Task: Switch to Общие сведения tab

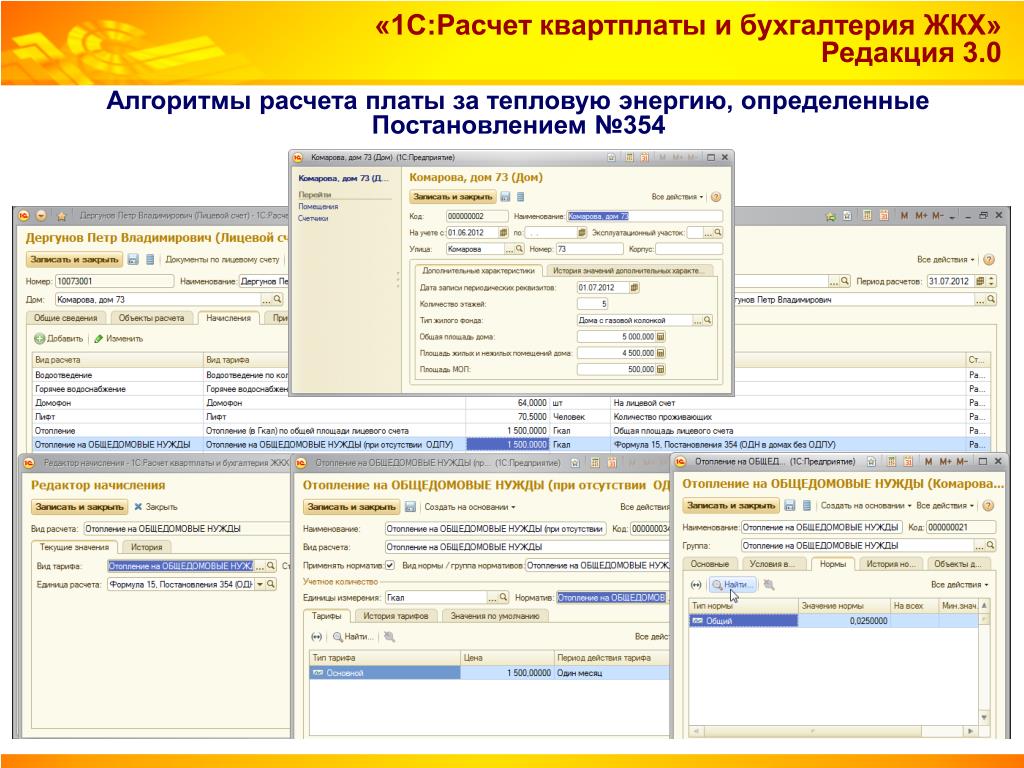Action: [65, 318]
